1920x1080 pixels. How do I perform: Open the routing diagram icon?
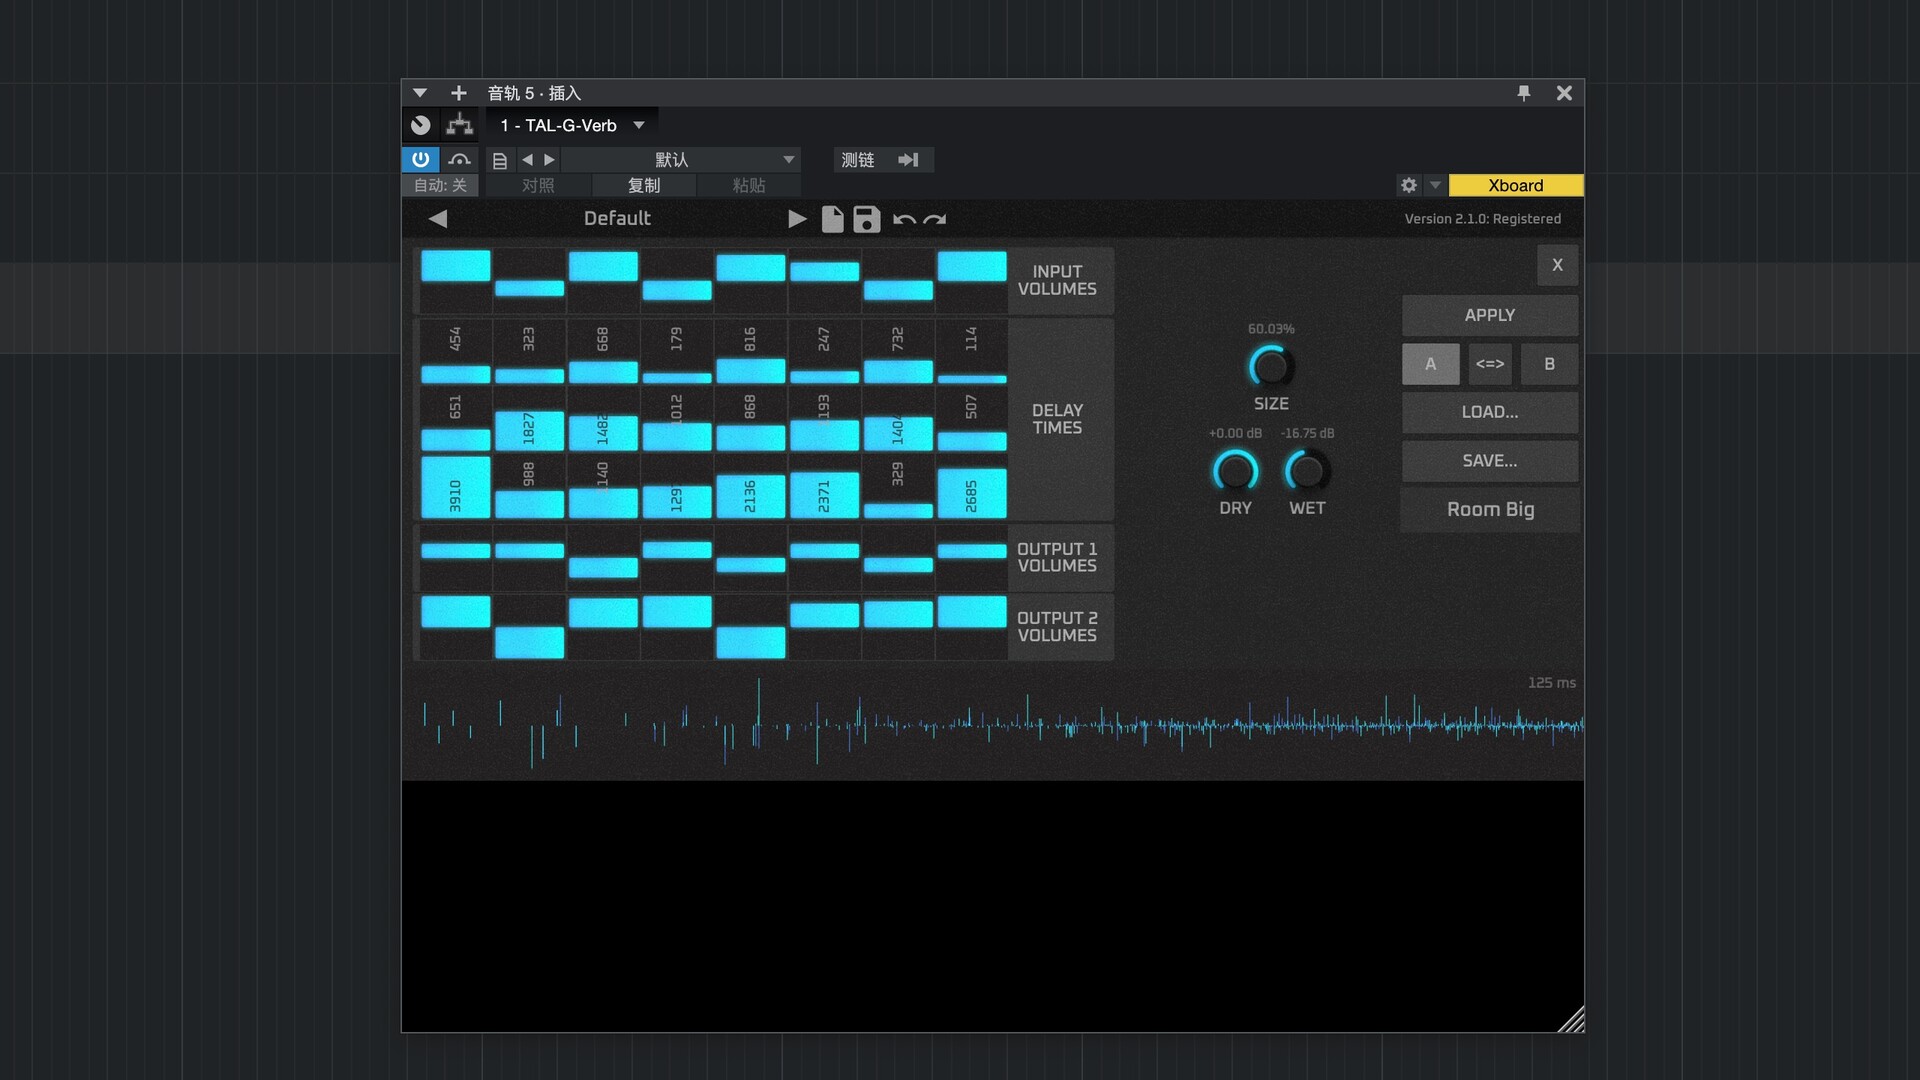[460, 125]
